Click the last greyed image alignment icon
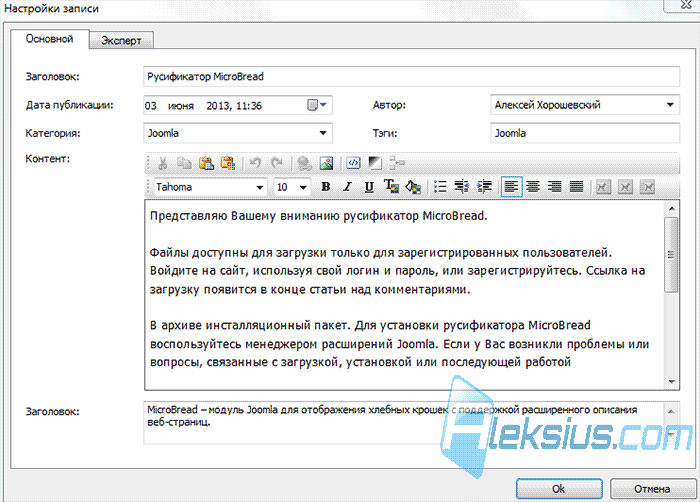Viewport: 700px width, 502px height. coord(647,187)
